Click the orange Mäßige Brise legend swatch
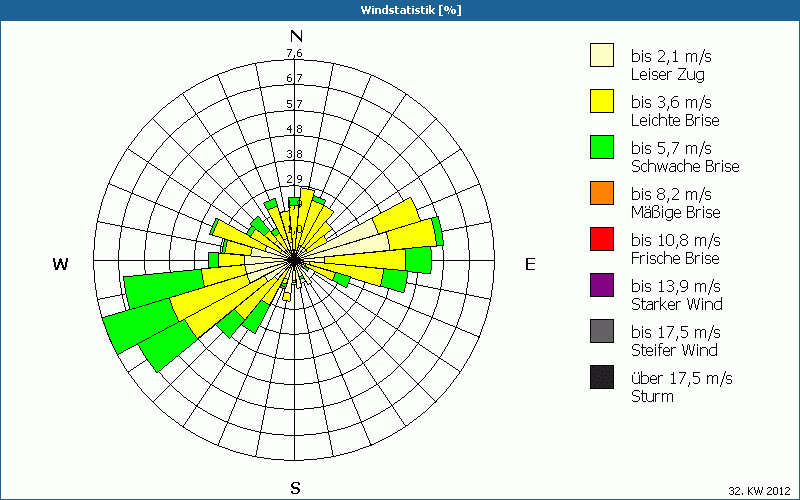 (602, 193)
